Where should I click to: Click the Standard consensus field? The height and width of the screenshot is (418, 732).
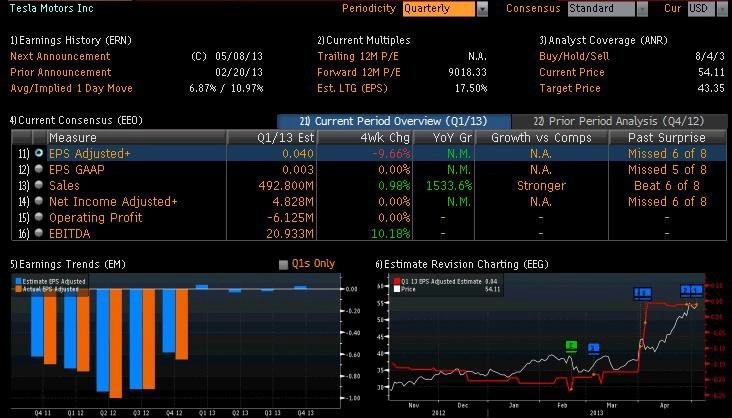[x=601, y=9]
